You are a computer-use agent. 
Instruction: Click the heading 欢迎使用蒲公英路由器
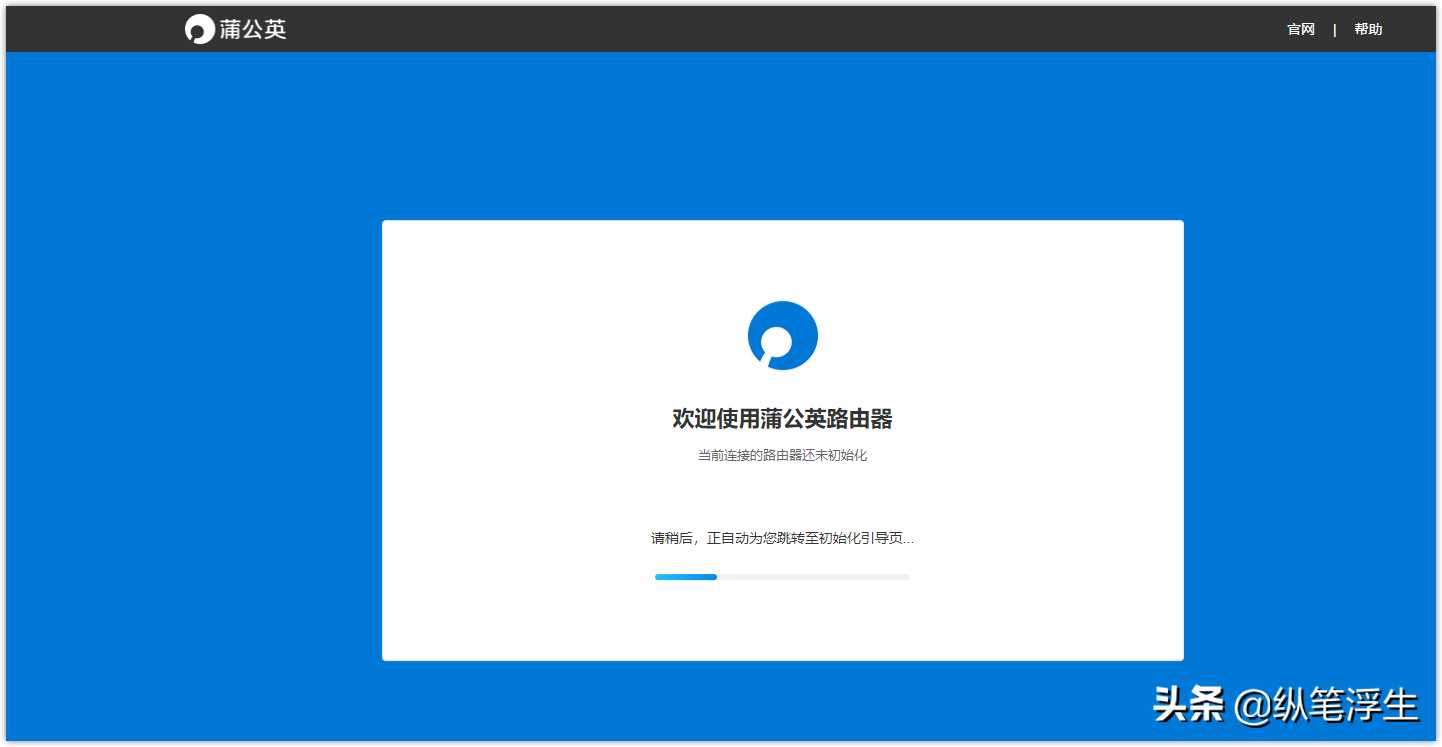tap(782, 419)
